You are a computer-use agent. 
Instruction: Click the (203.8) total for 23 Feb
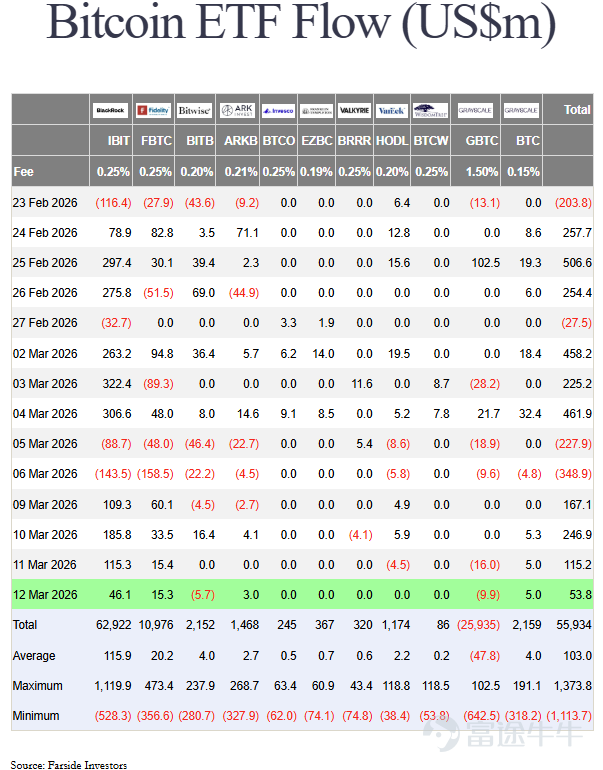pos(573,203)
